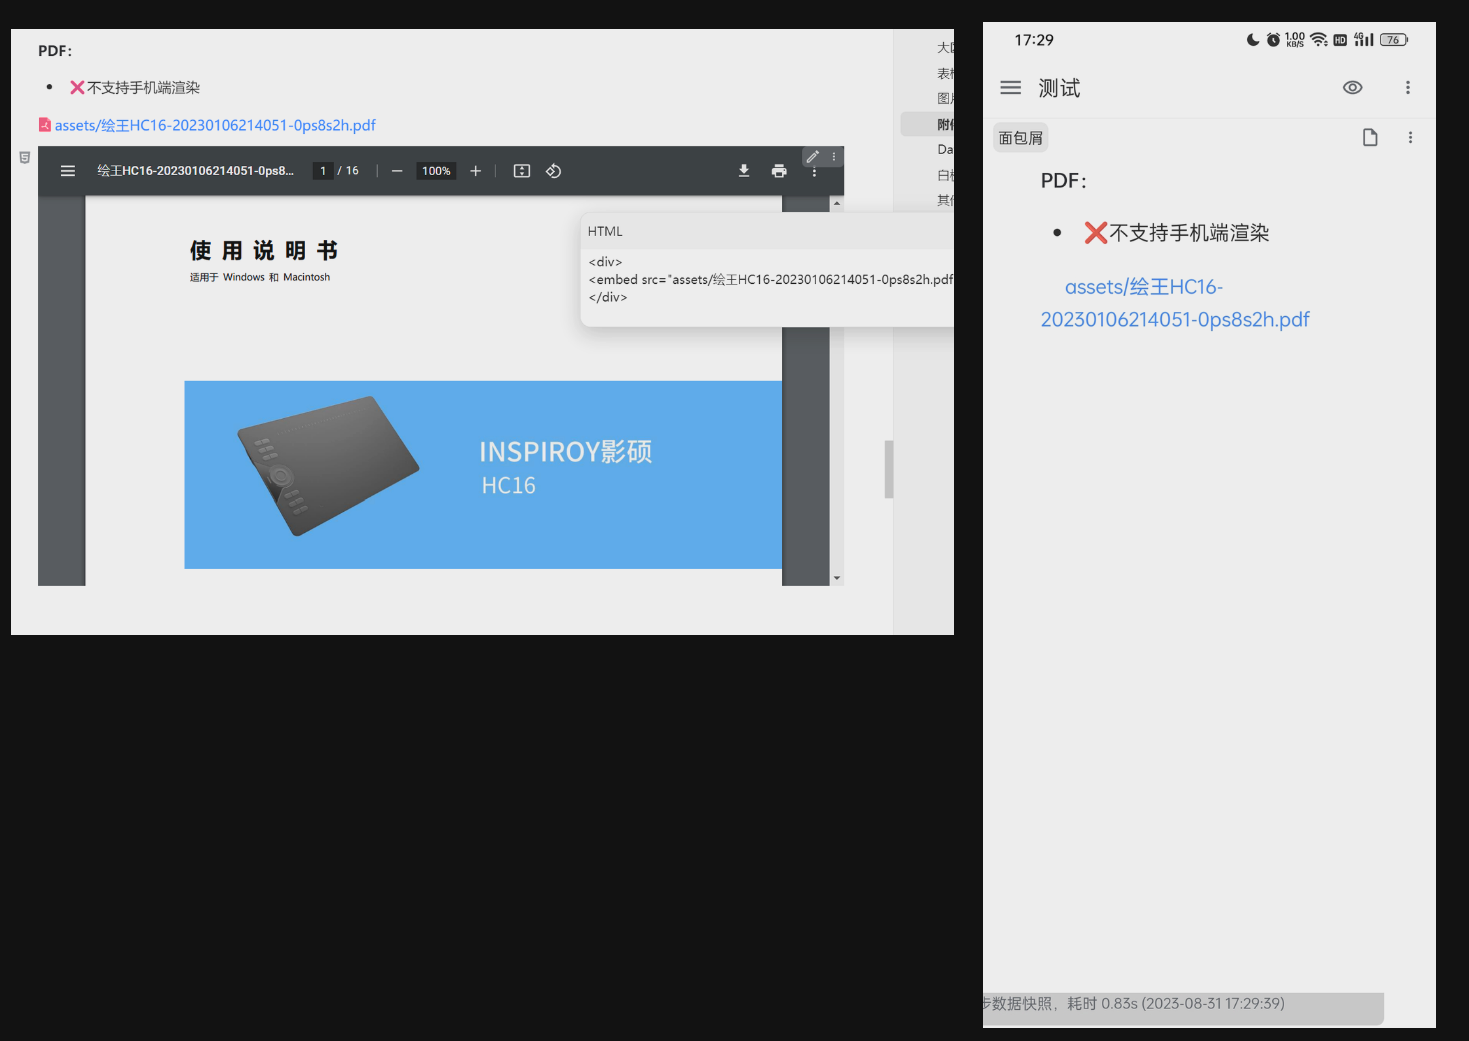Tap the mobile Wi-Fi status icon

point(1319,40)
